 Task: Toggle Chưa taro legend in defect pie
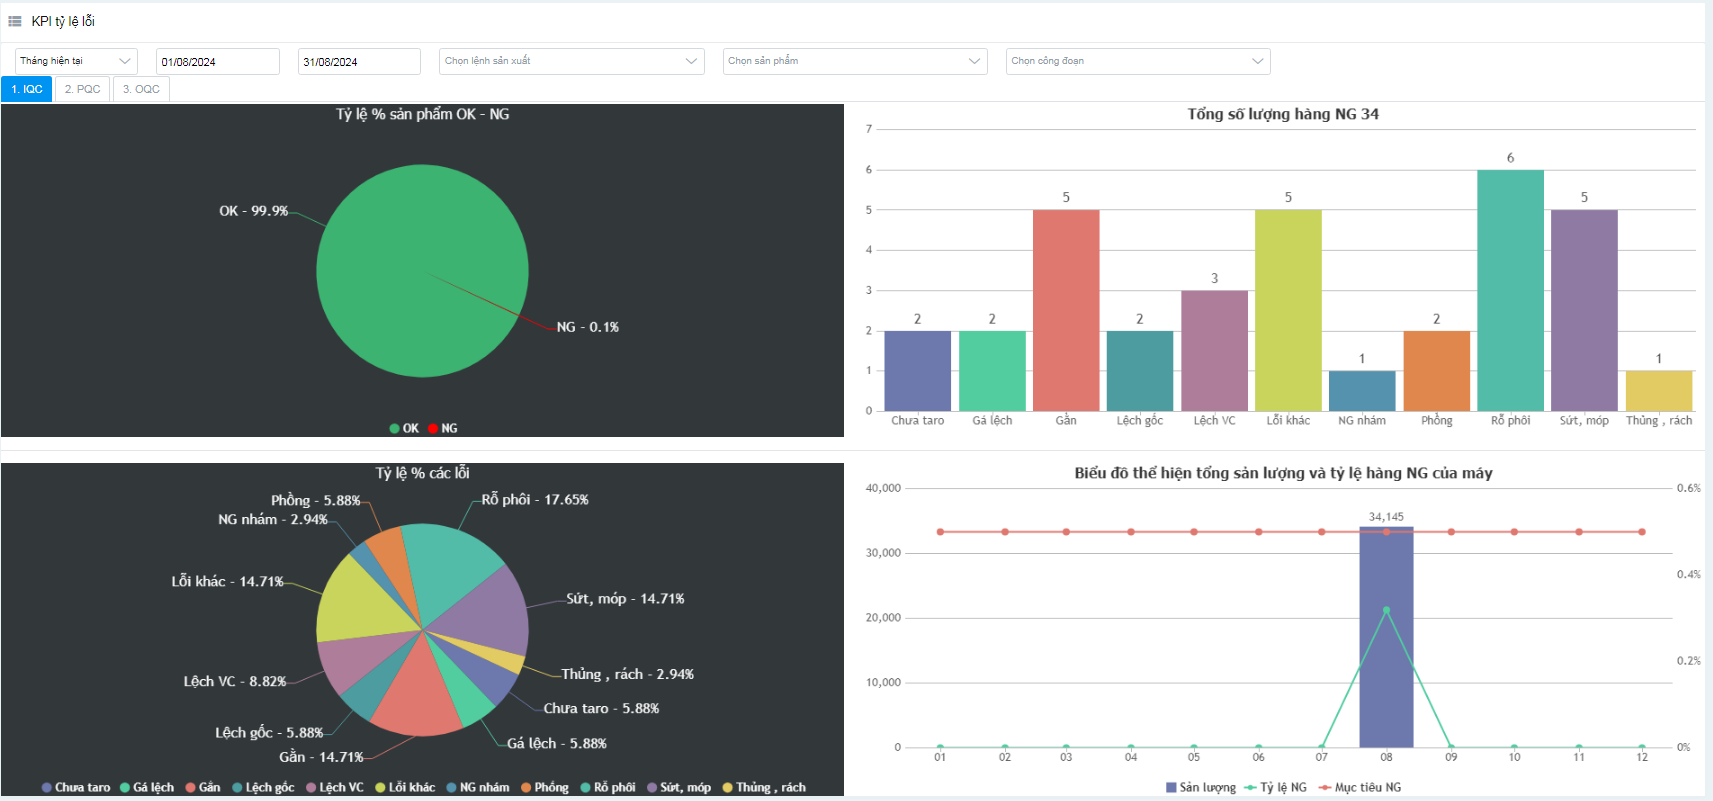(x=76, y=787)
